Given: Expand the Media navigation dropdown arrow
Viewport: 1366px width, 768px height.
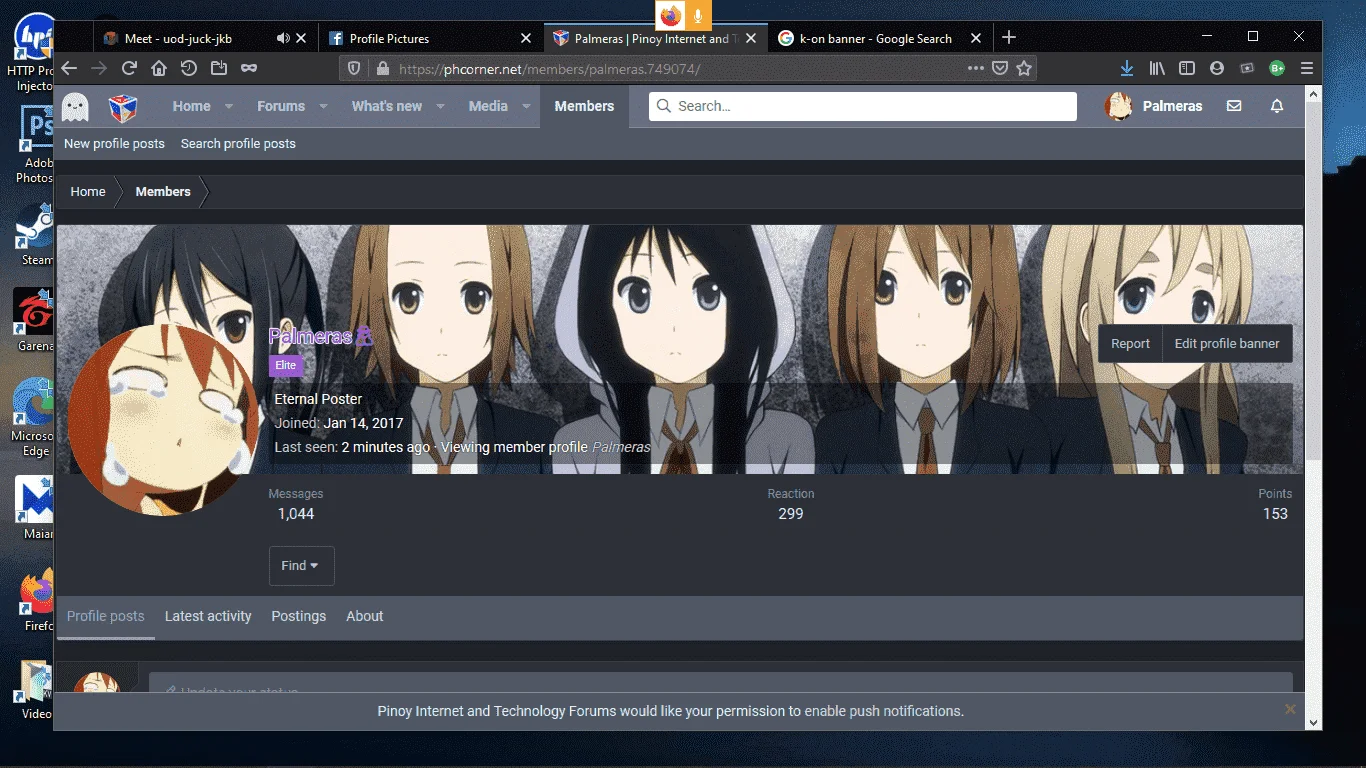Looking at the screenshot, I should 526,106.
